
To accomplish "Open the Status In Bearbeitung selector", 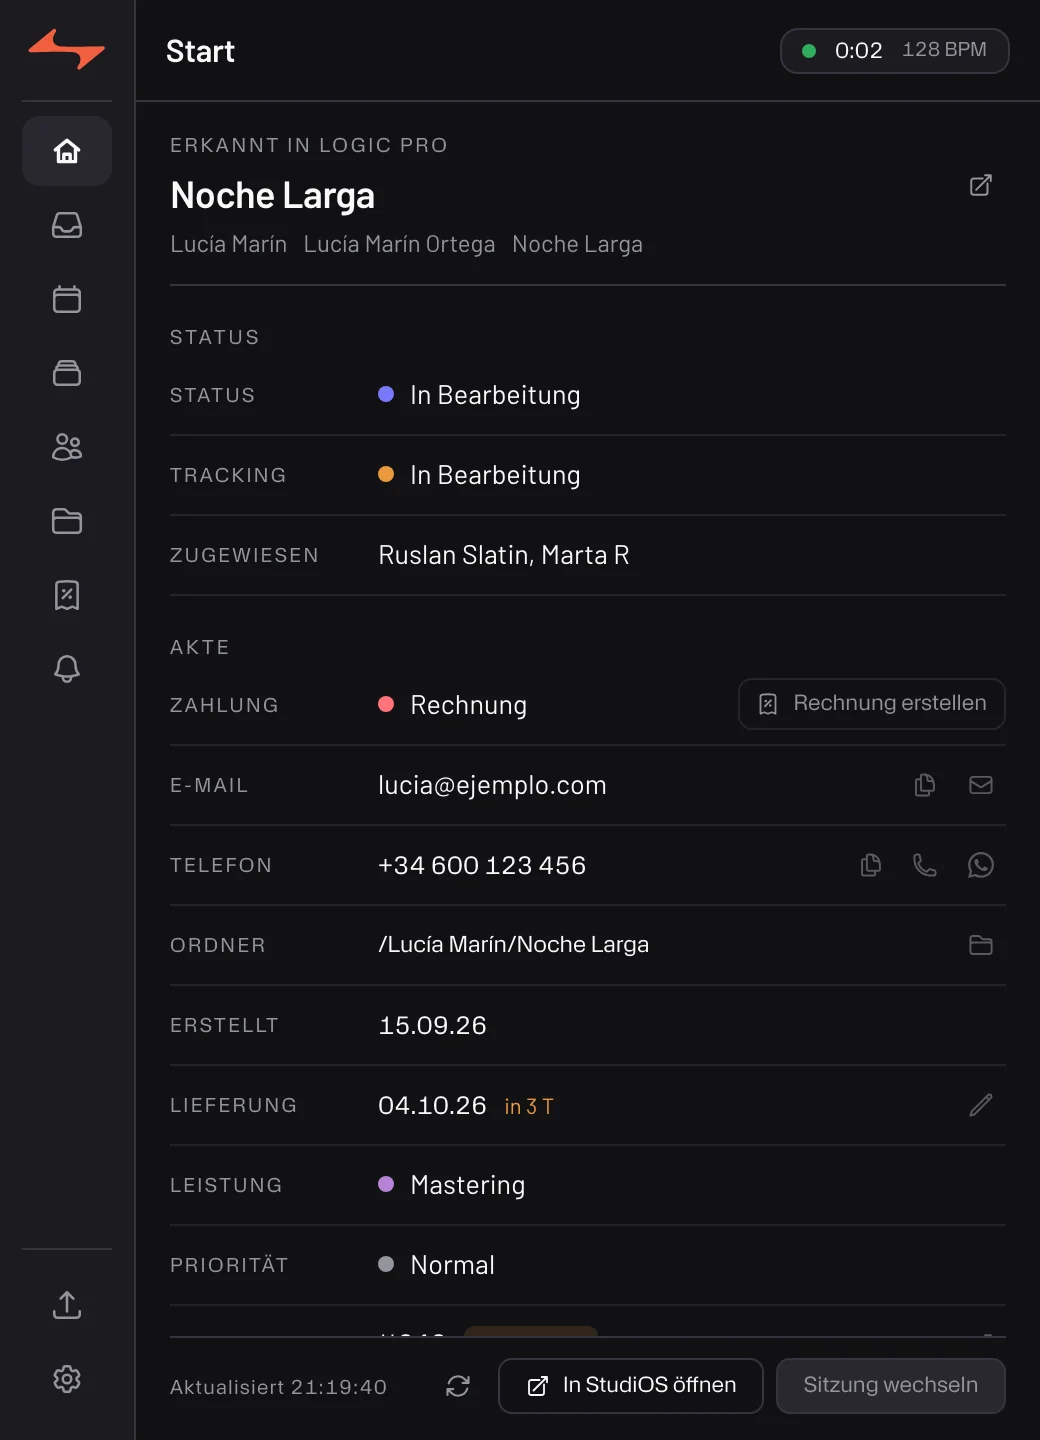I will pos(479,395).
